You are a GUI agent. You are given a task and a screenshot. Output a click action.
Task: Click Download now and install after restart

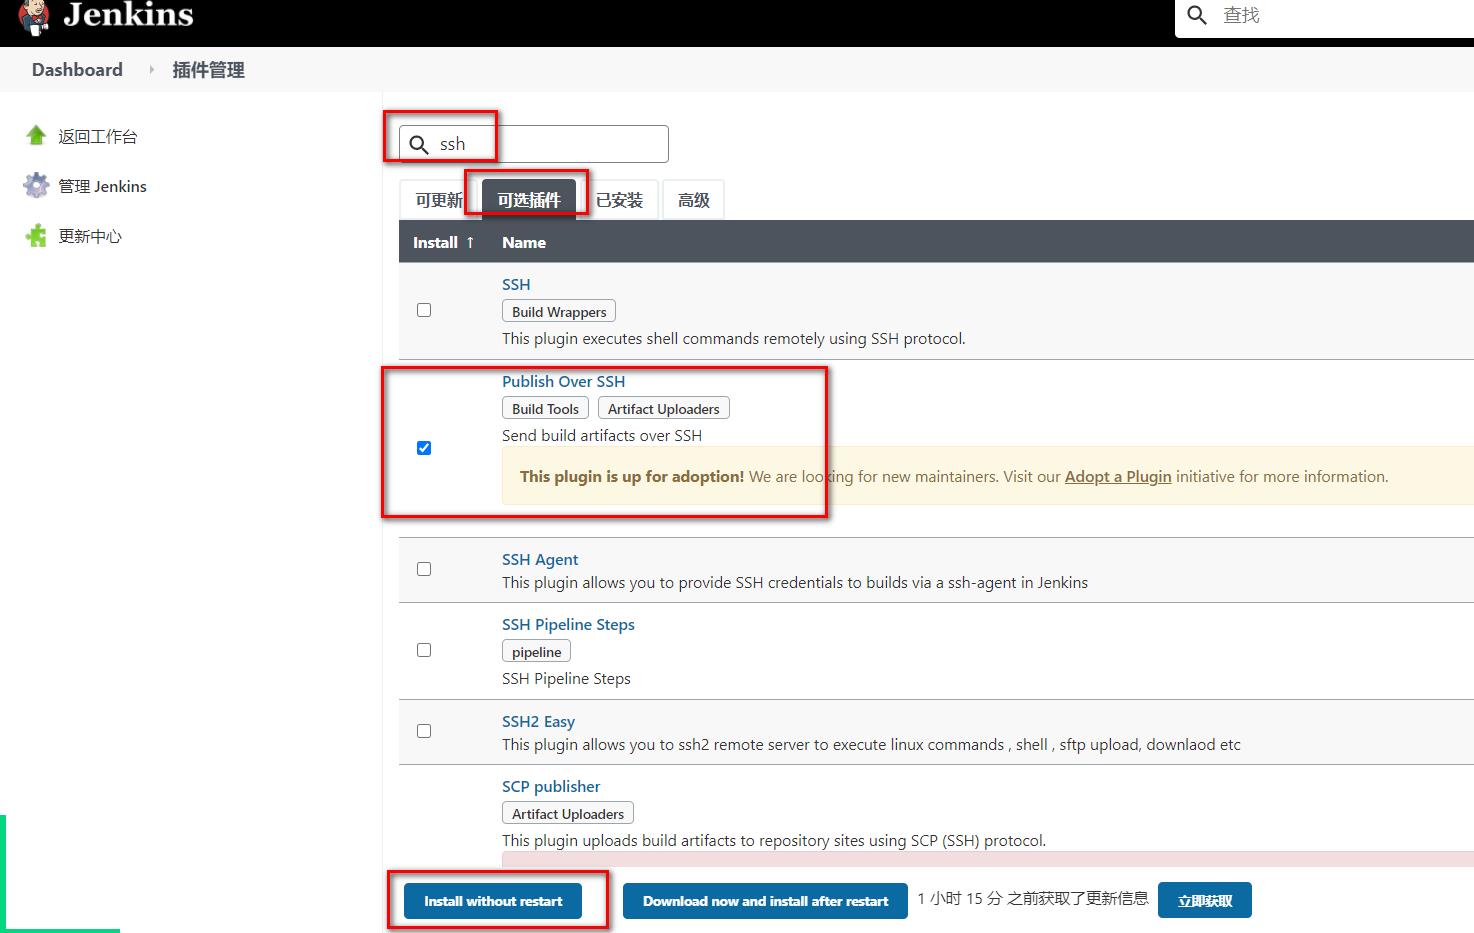click(765, 901)
